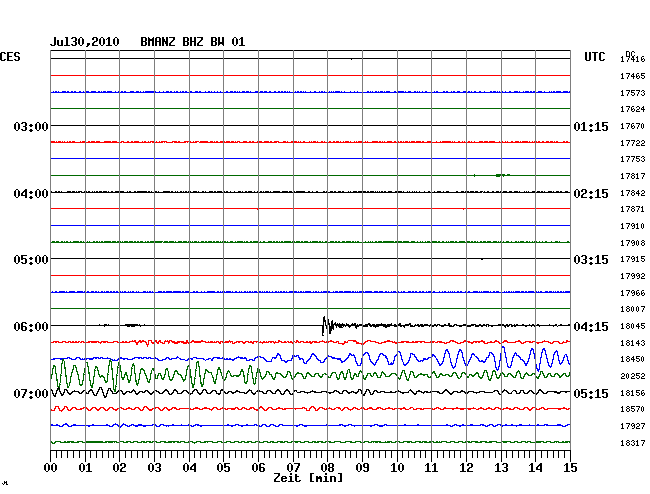Viewport: 650px width, 494px height.
Task: Click the DC value "17966"
Action: pyautogui.click(x=633, y=293)
